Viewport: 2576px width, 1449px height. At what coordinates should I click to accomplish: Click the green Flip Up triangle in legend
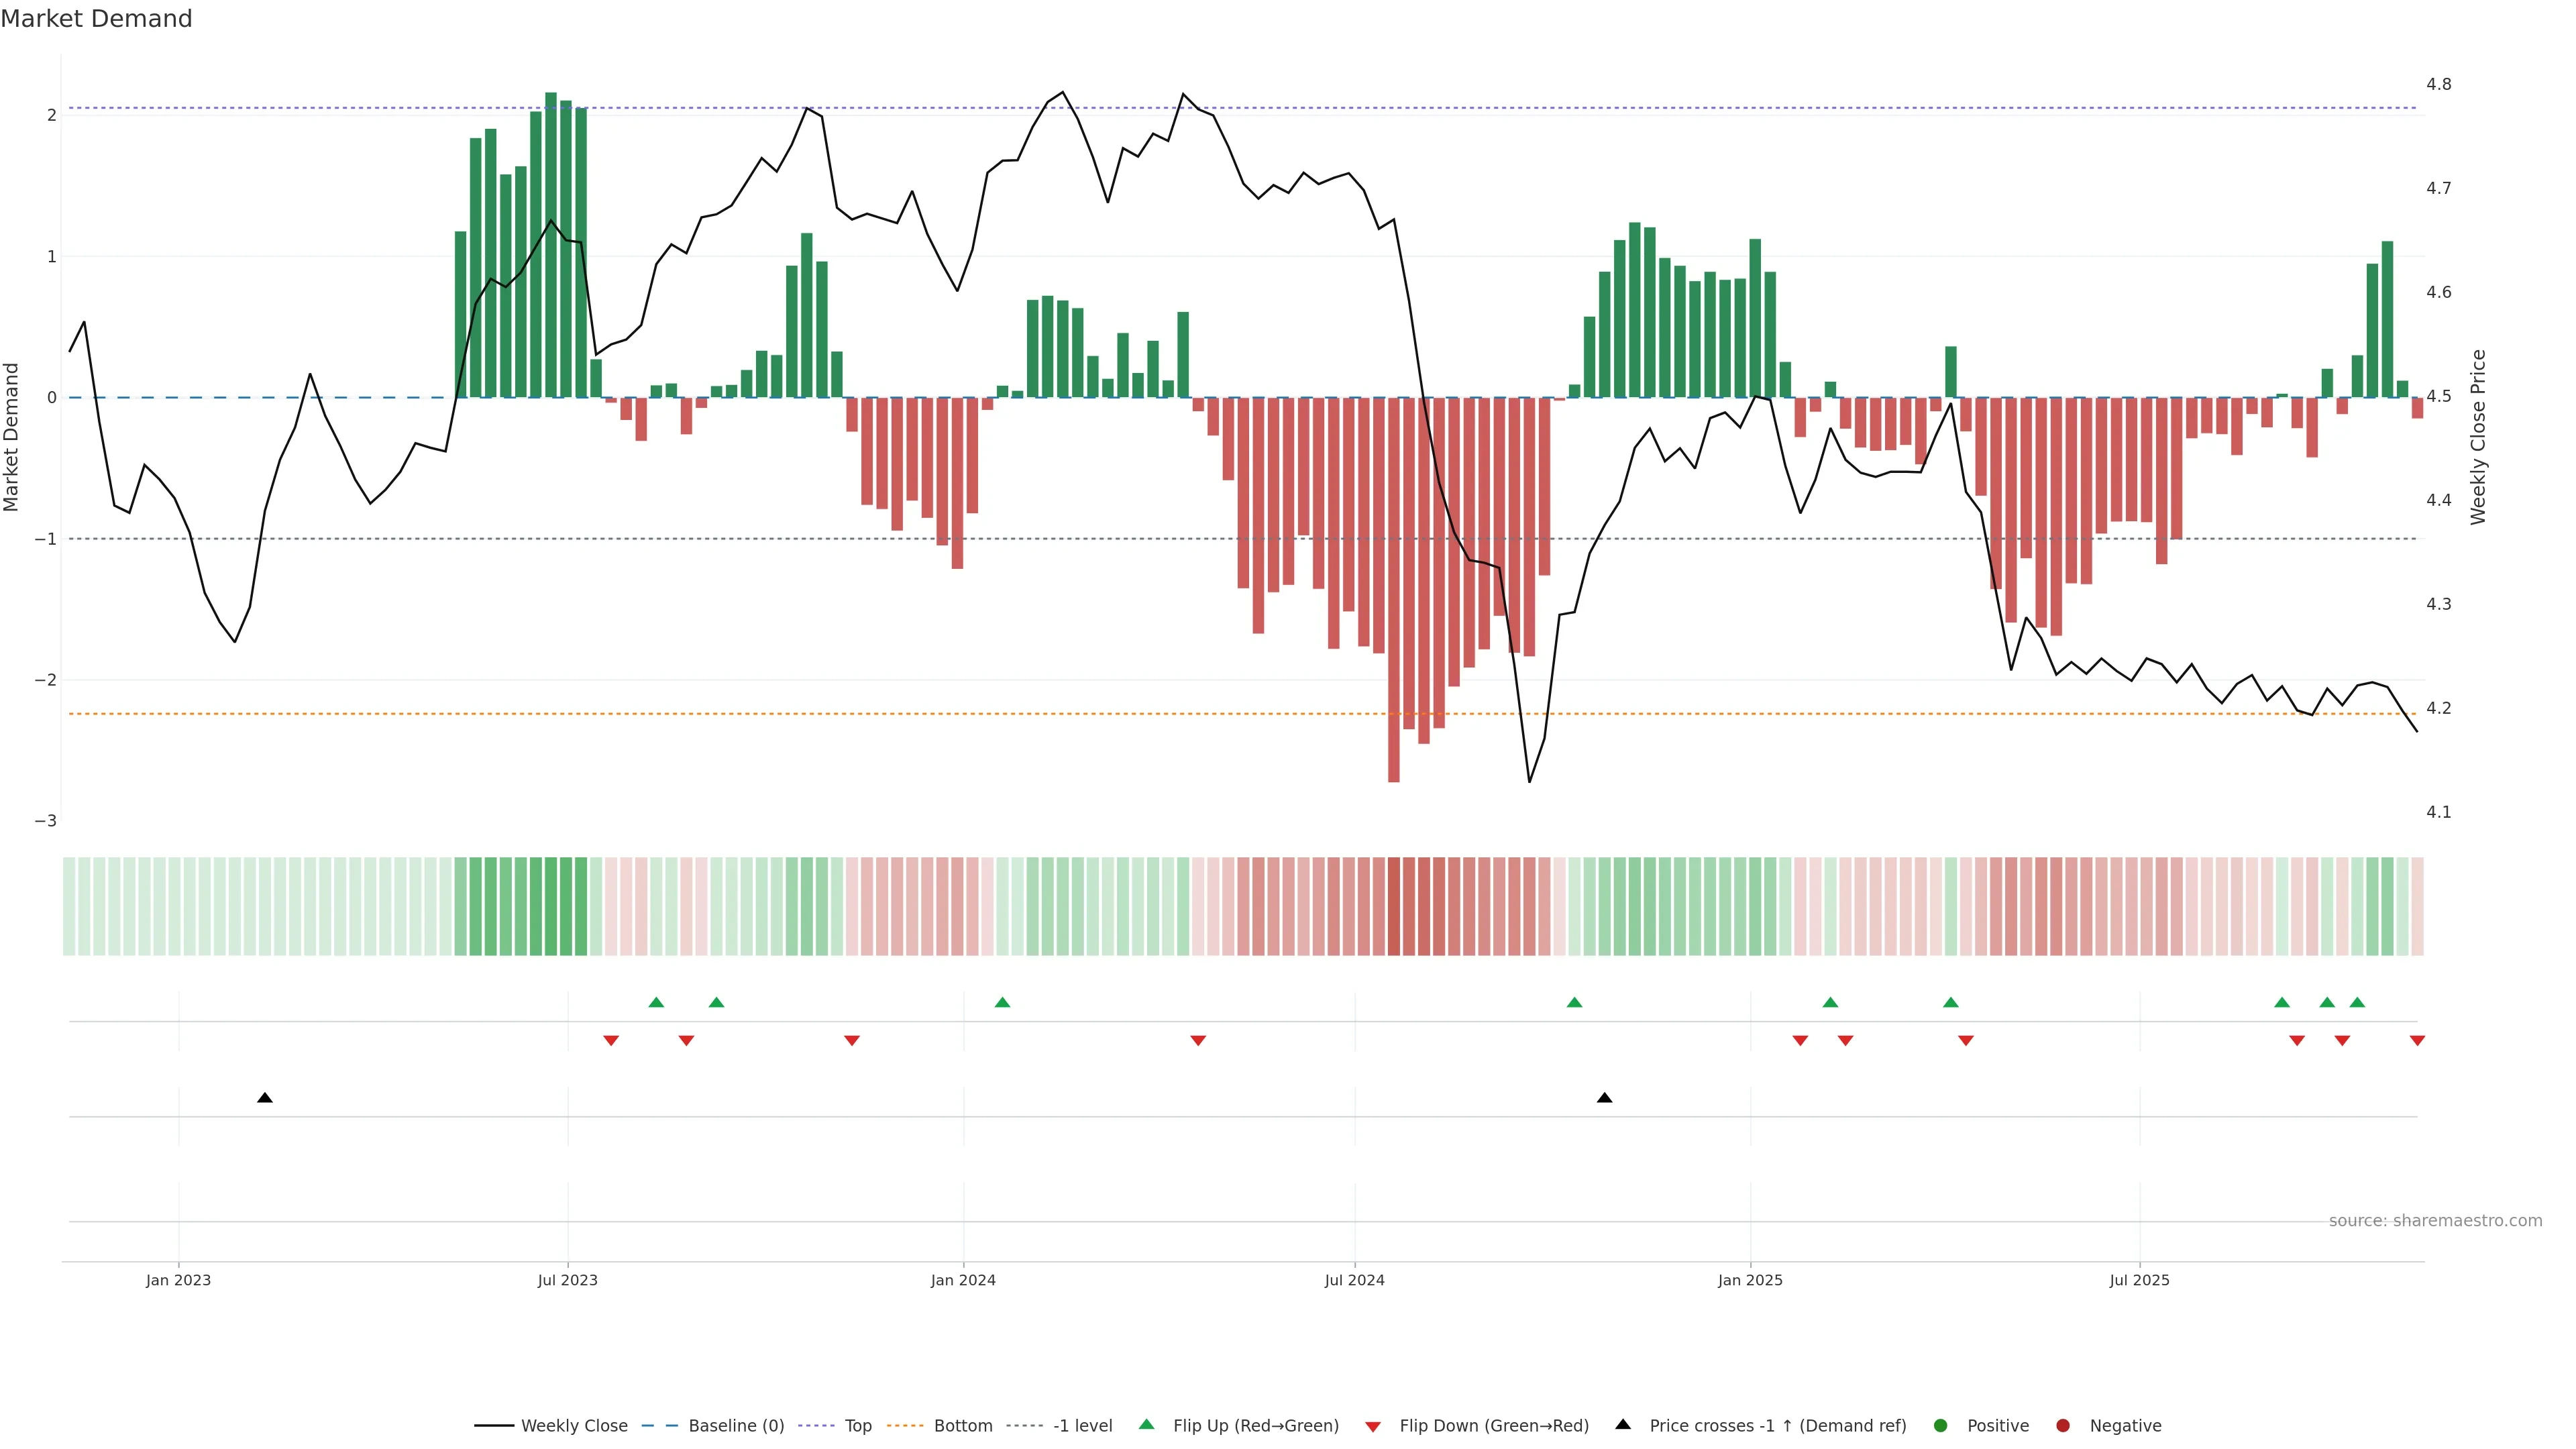tap(1146, 1424)
